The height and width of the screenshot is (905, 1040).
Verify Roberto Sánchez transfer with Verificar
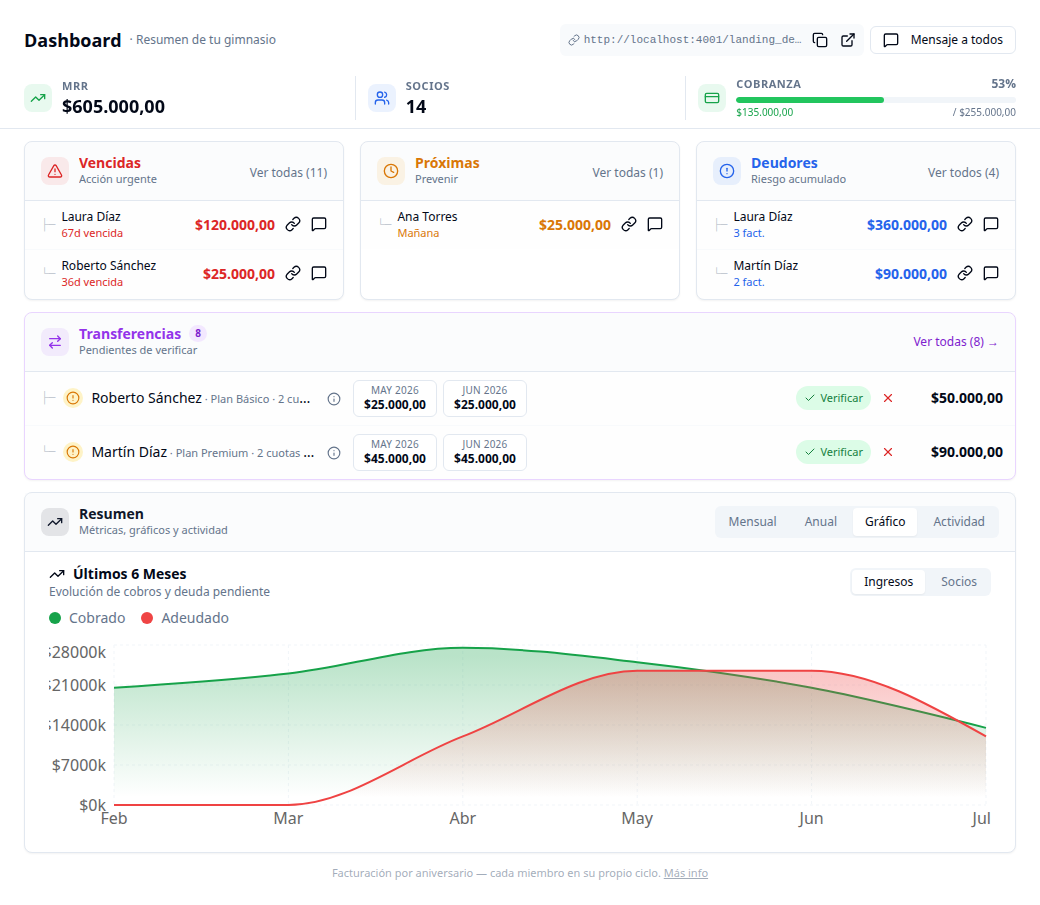coord(834,398)
